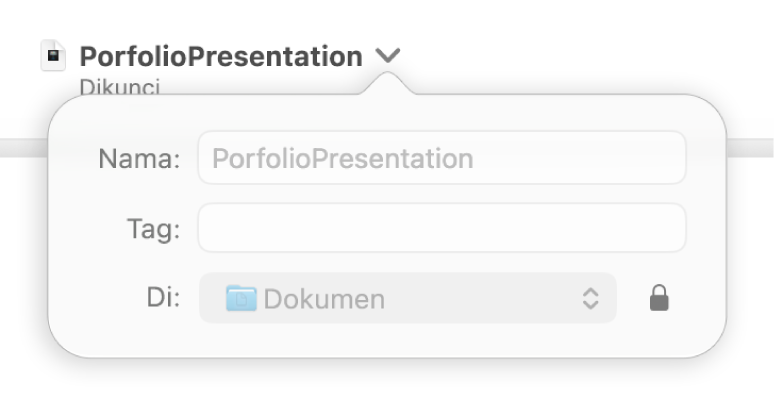This screenshot has width=774, height=404.
Task: Collapse the title popover using the chevron
Action: coord(388,55)
